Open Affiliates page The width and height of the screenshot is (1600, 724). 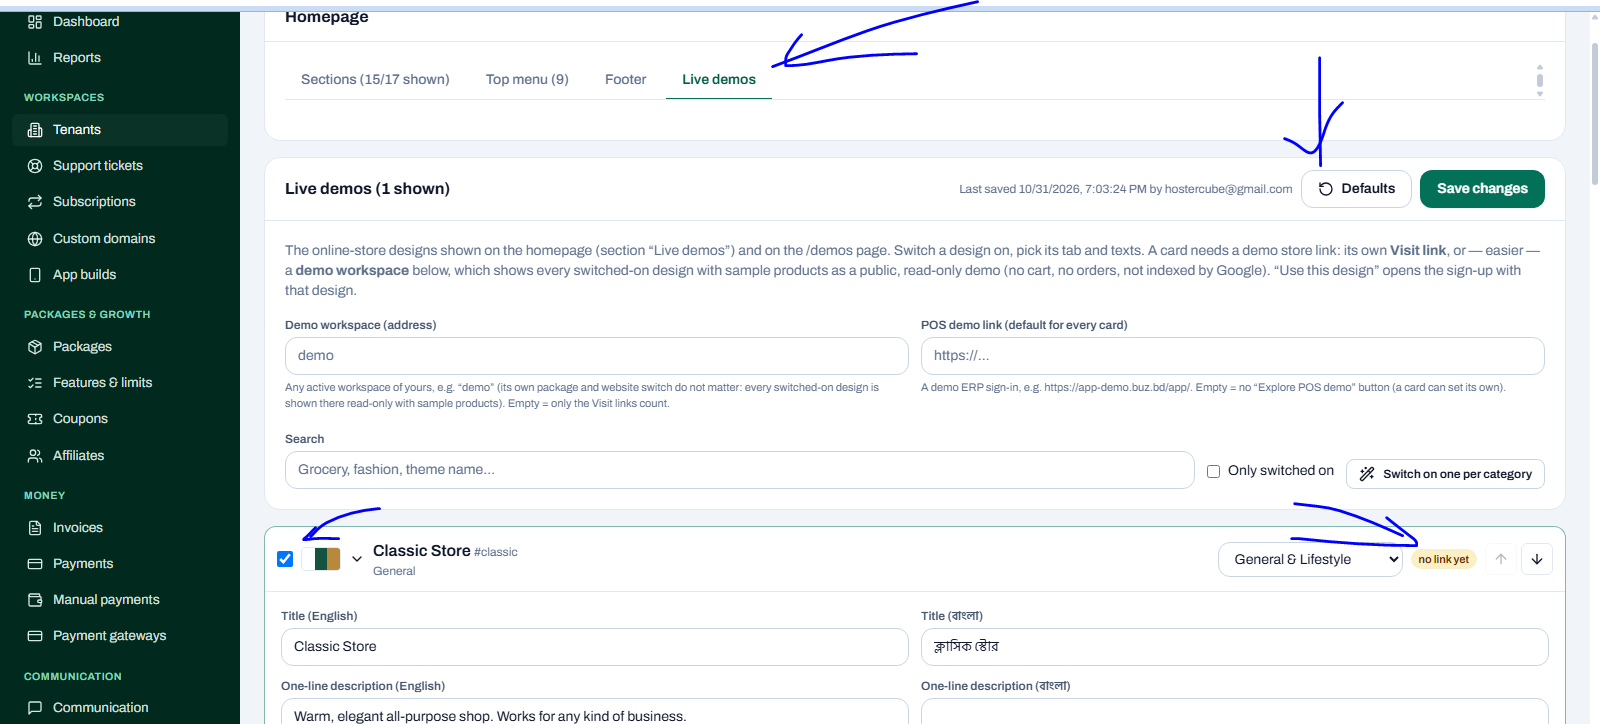(120, 455)
